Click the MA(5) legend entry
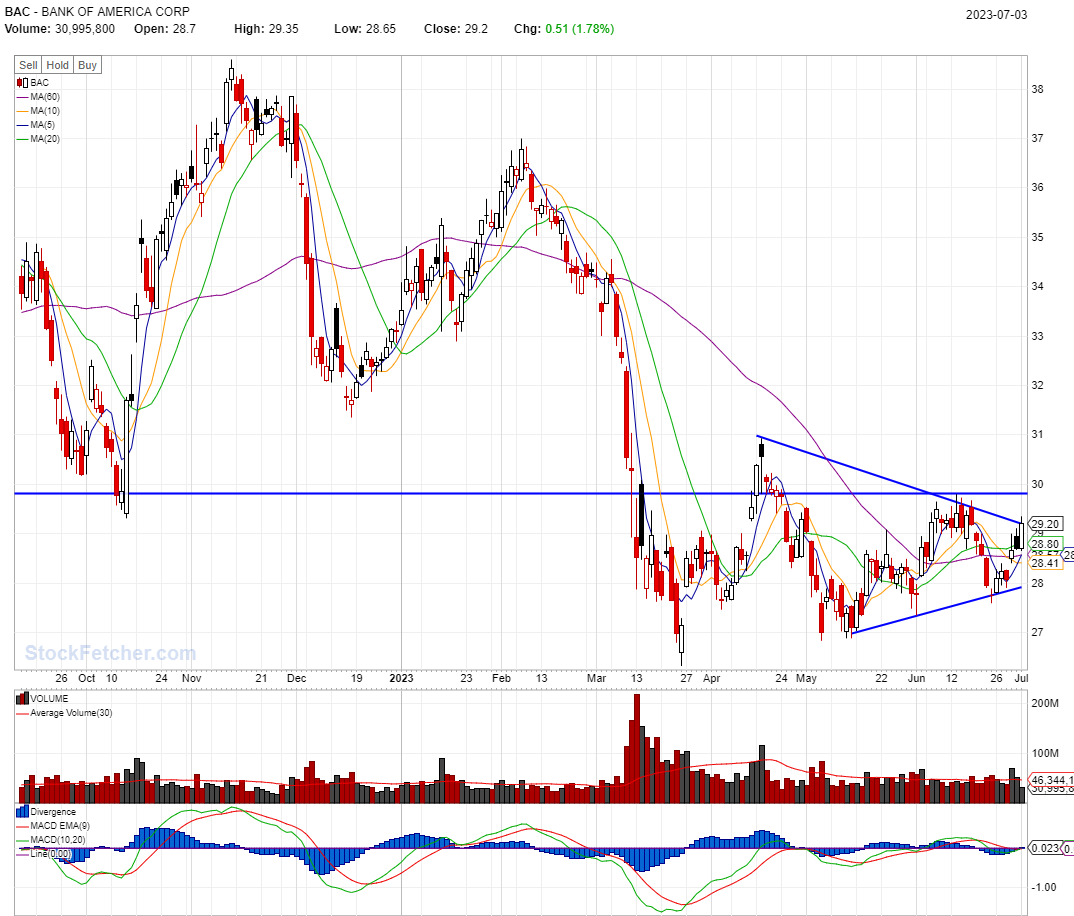1074x916 pixels. [36, 125]
